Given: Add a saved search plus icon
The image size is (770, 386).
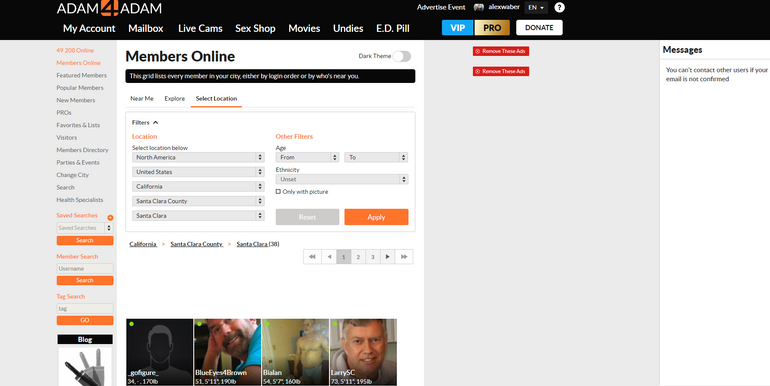Looking at the screenshot, I should coord(110,218).
